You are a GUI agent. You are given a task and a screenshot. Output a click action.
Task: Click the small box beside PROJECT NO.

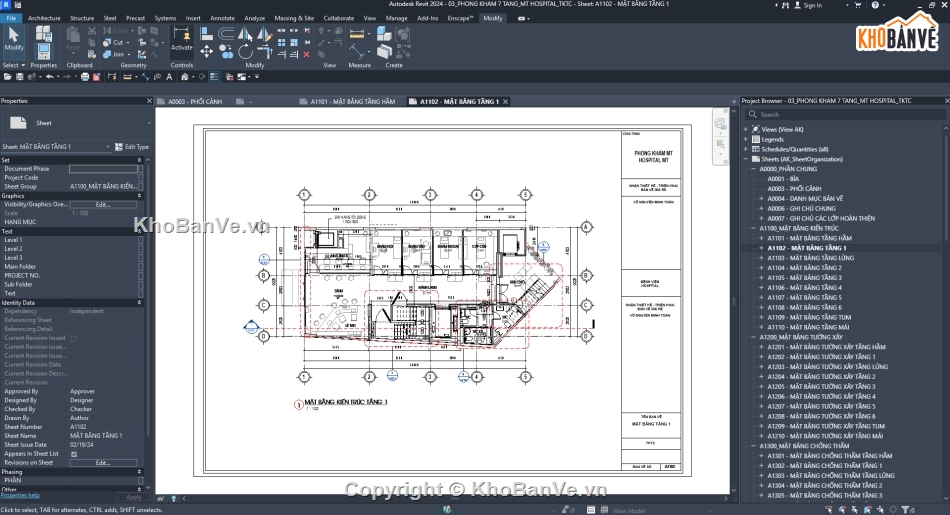pyautogui.click(x=141, y=276)
